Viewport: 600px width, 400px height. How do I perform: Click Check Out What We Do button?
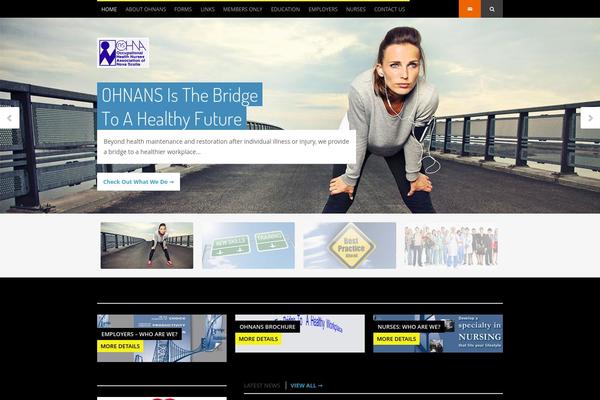pos(139,182)
